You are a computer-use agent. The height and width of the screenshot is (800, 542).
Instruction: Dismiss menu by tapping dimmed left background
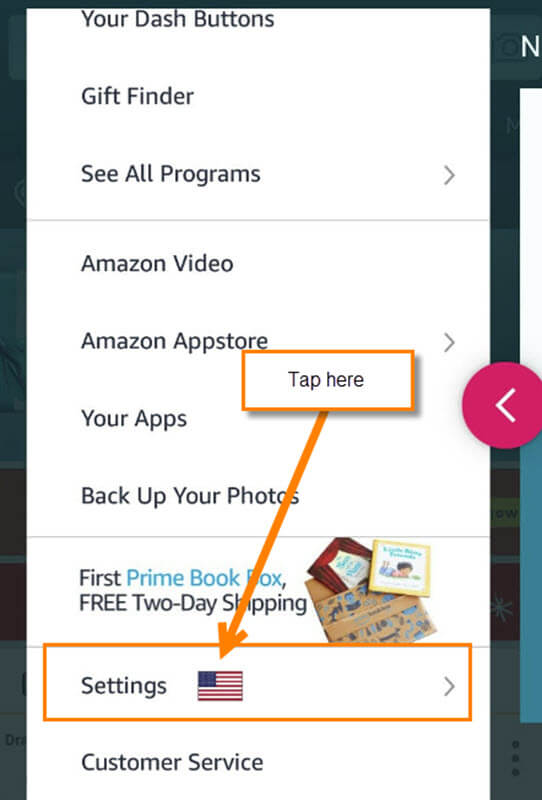point(13,408)
